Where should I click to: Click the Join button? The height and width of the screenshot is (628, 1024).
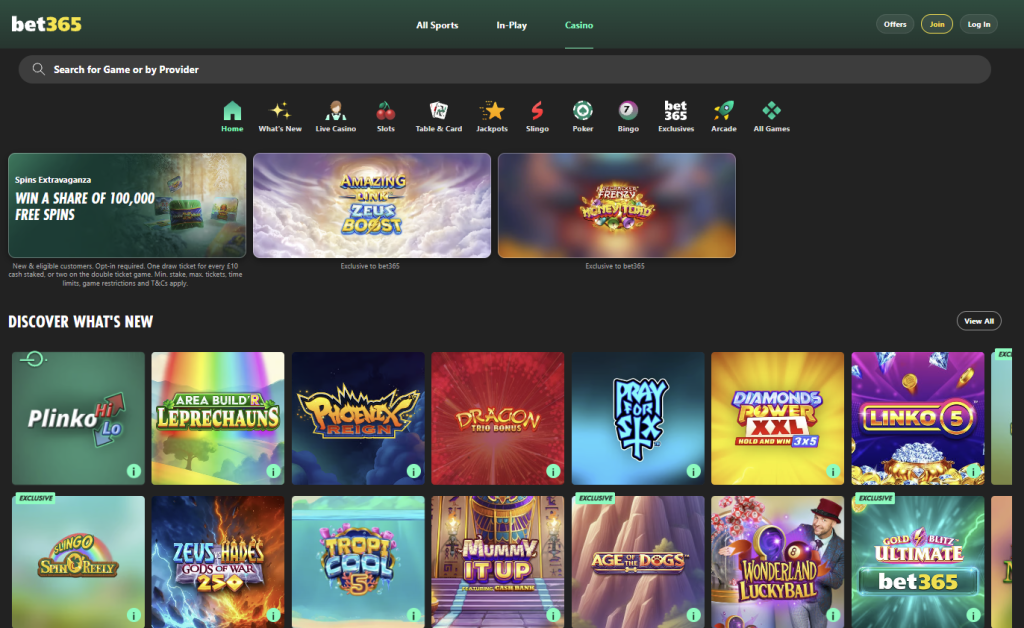[936, 24]
